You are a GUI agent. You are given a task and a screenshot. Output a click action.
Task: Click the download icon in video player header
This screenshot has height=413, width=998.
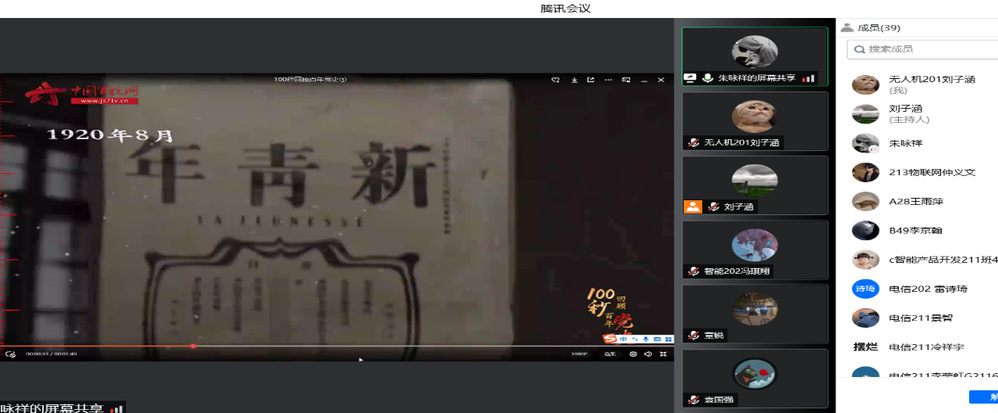(574, 80)
